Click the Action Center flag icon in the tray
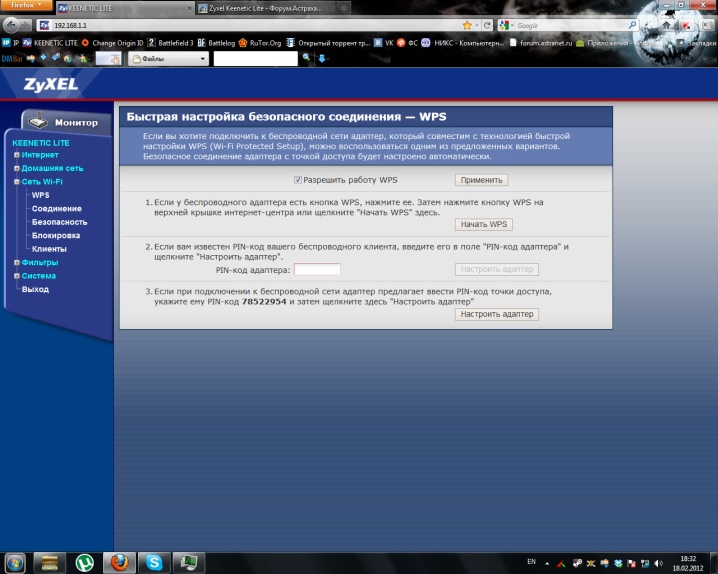 pyautogui.click(x=631, y=563)
